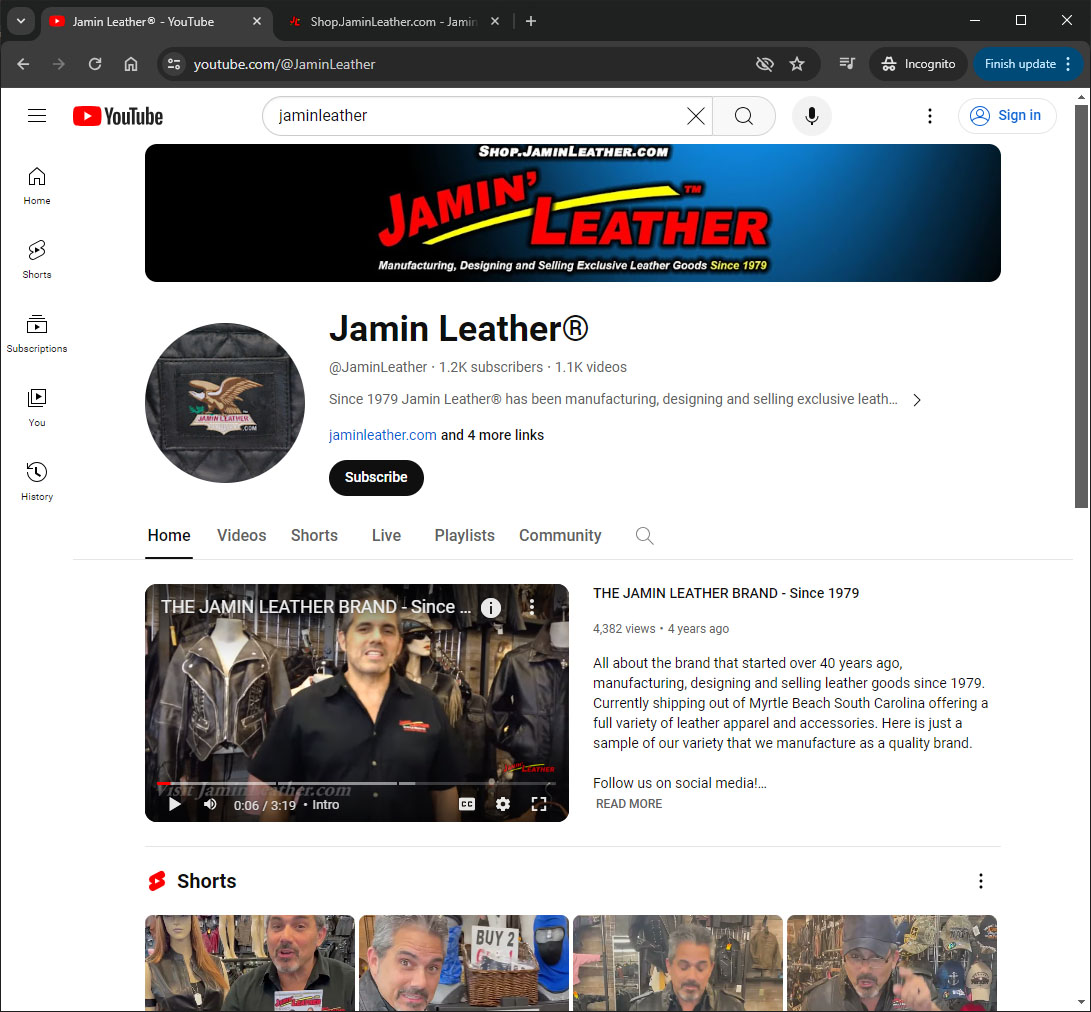The image size is (1091, 1012).
Task: Close the ShopJaminLeather.com tab
Action: coord(495,22)
